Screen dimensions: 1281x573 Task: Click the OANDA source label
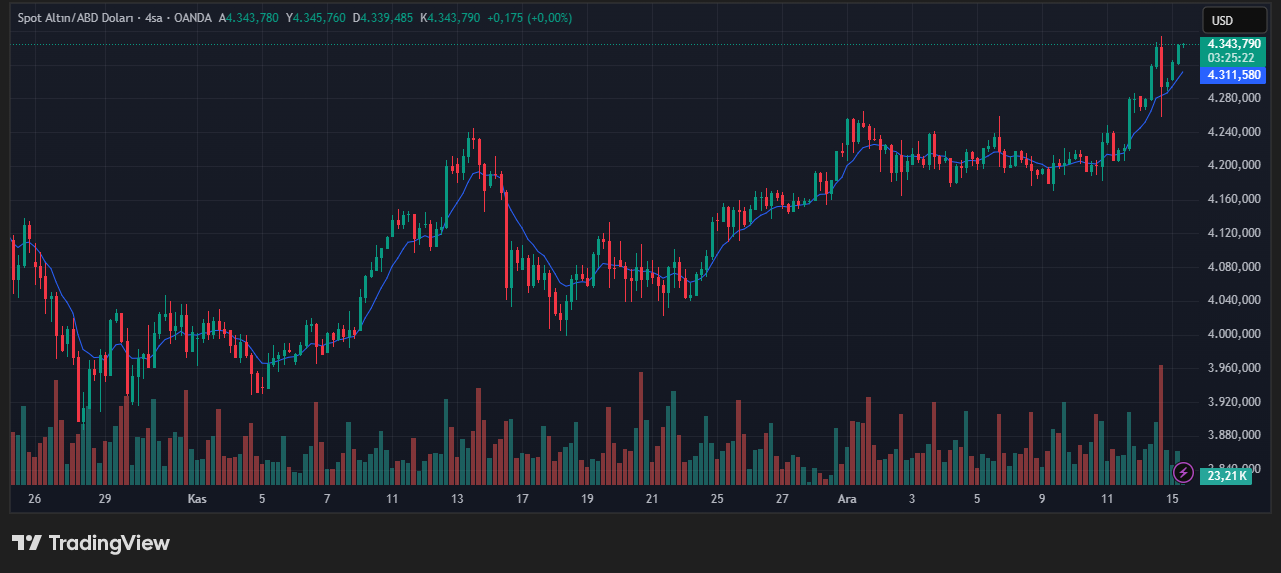point(194,18)
